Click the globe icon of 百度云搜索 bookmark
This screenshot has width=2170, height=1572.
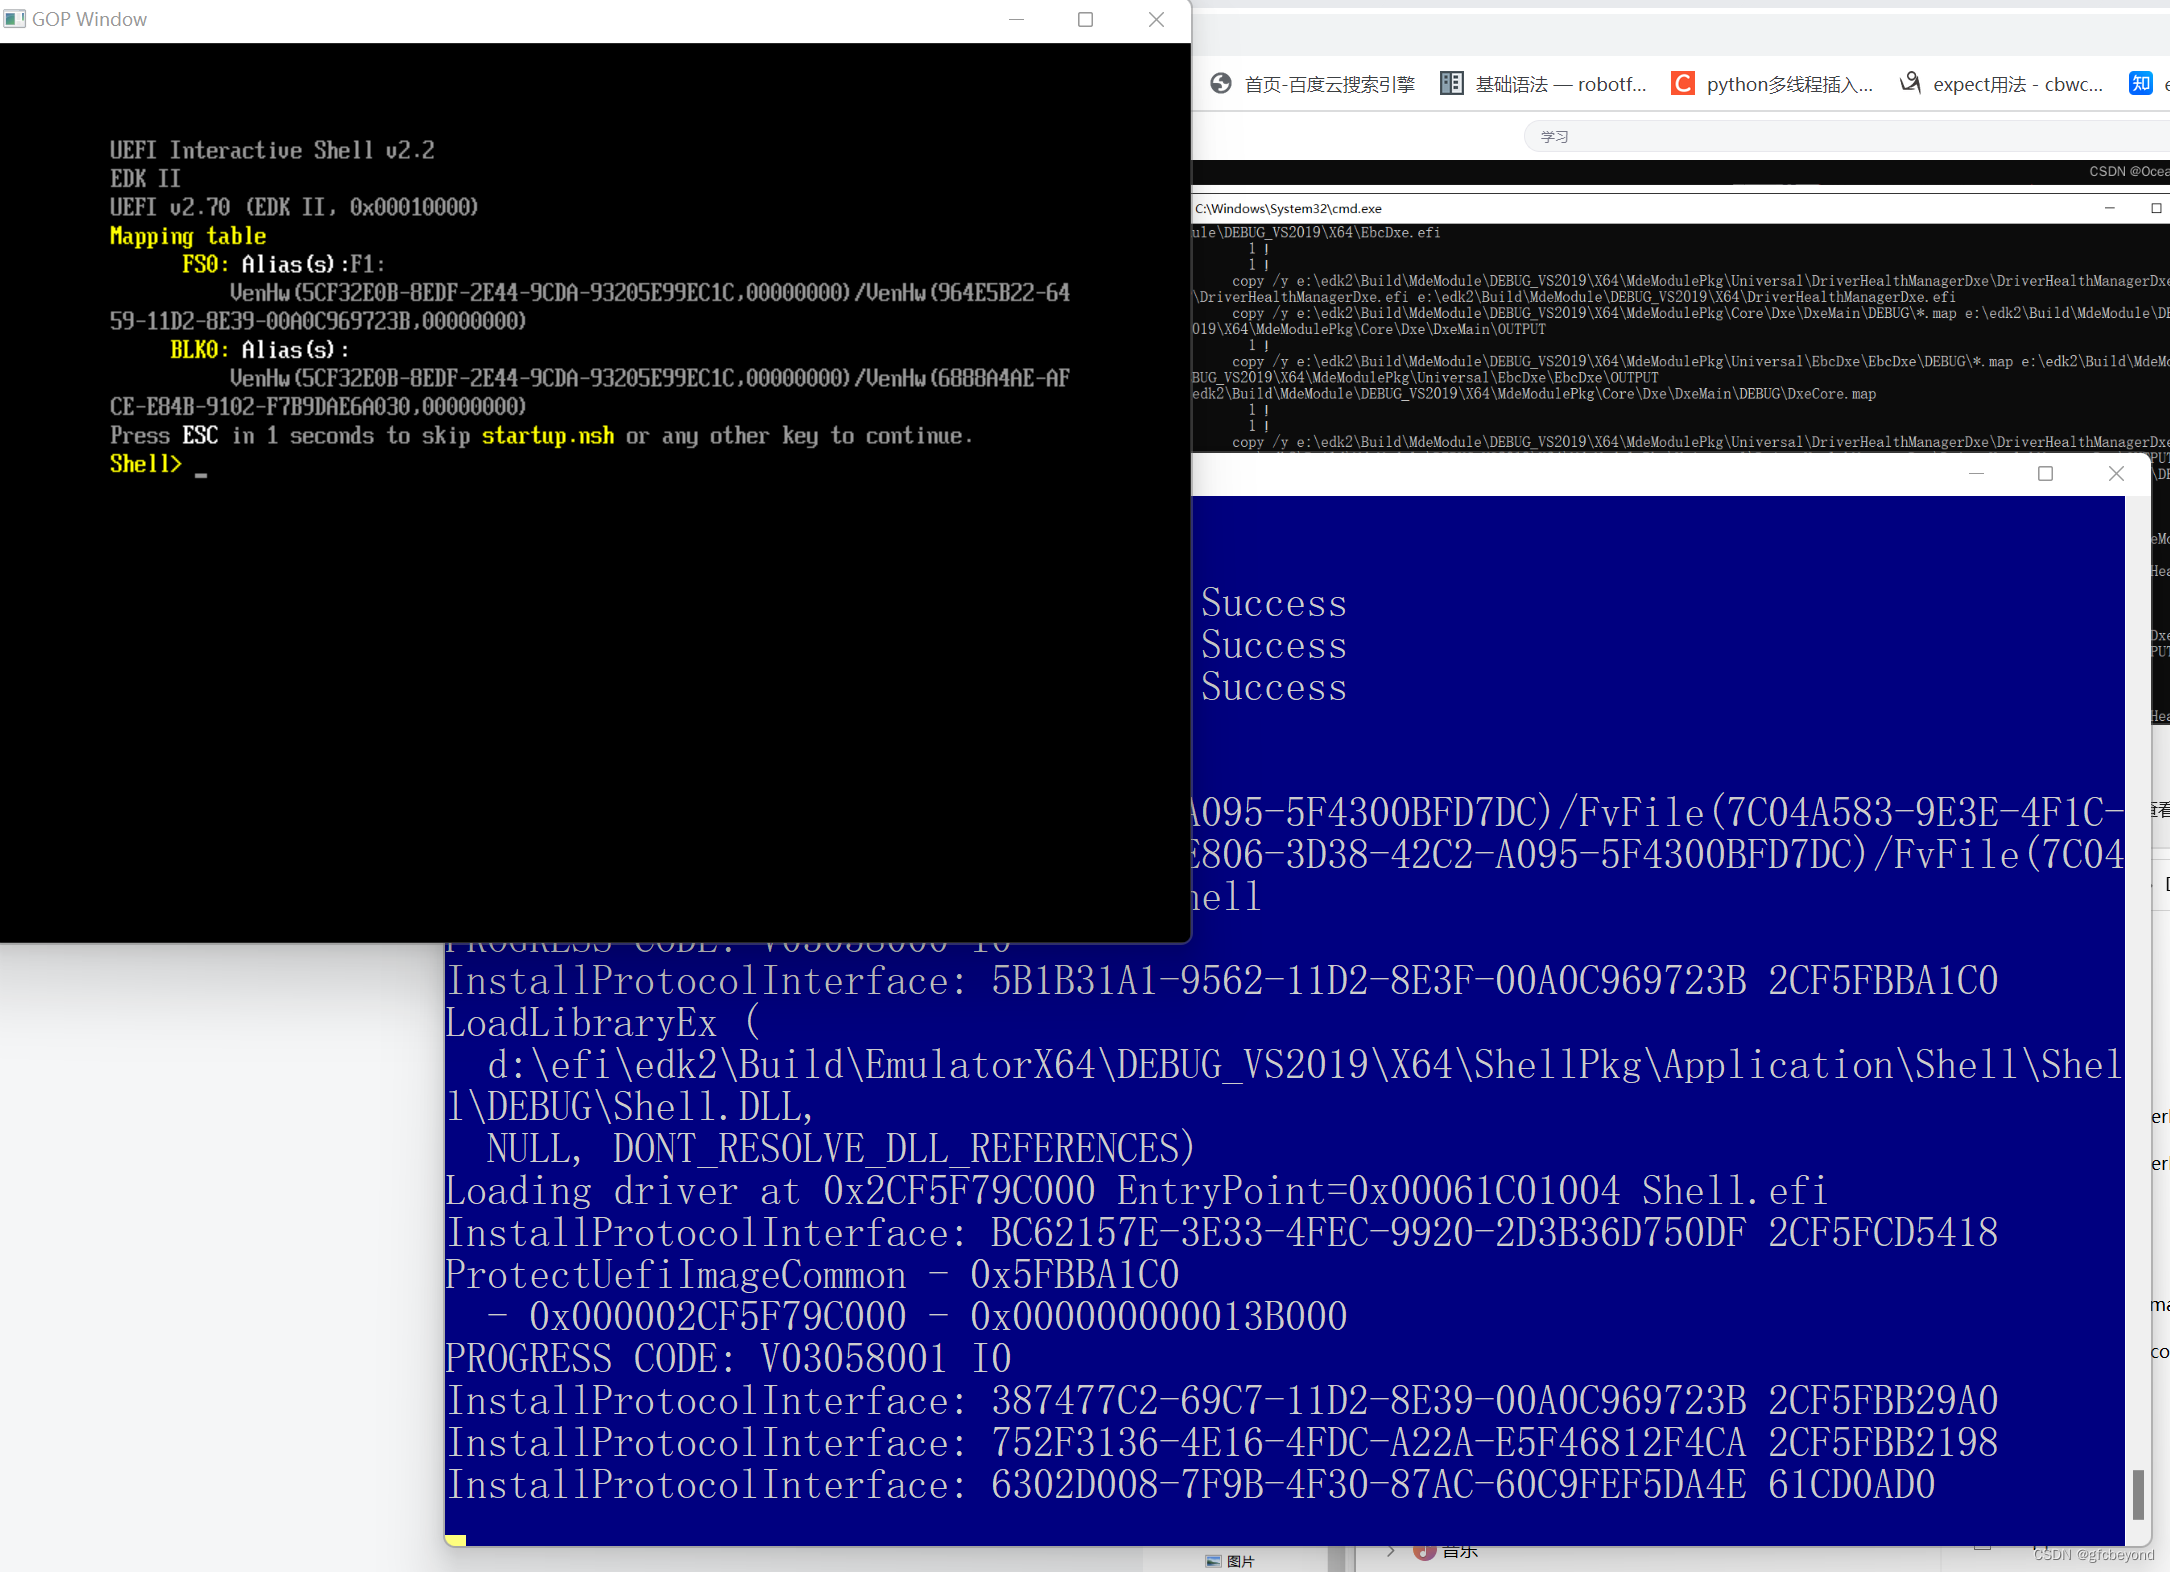pos(1221,84)
